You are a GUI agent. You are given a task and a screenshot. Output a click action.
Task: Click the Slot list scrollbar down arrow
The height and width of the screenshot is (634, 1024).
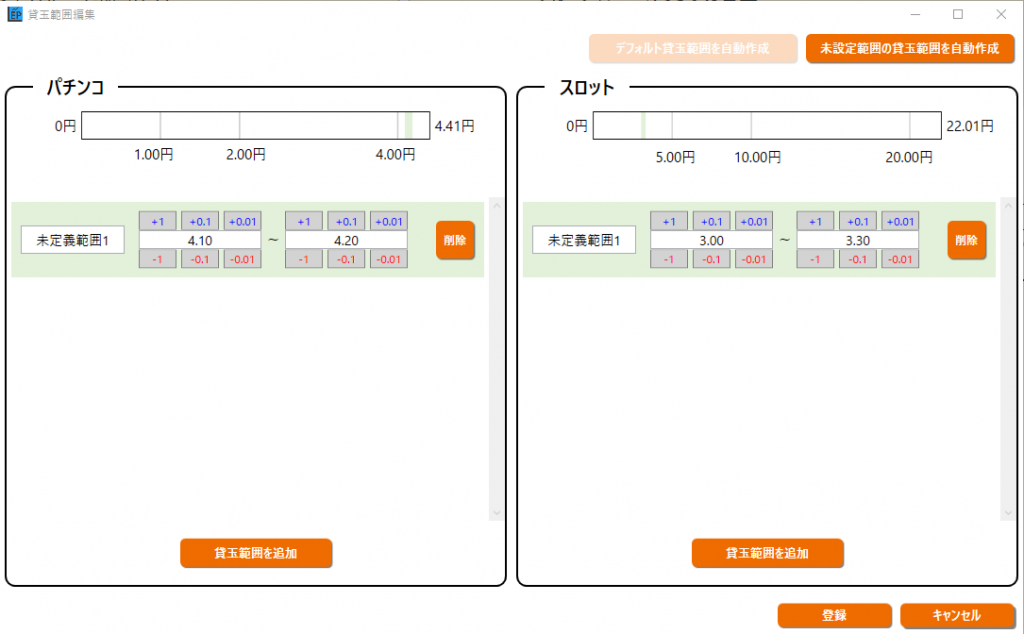click(x=1008, y=513)
